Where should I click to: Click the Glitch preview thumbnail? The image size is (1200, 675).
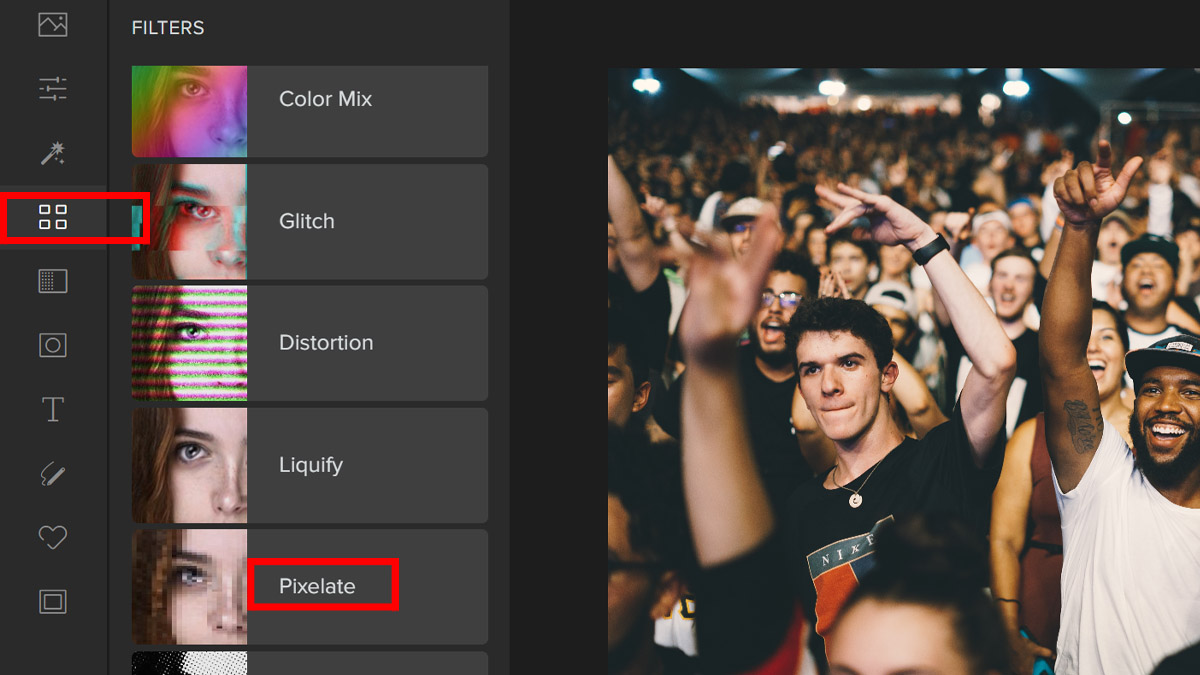tap(189, 221)
